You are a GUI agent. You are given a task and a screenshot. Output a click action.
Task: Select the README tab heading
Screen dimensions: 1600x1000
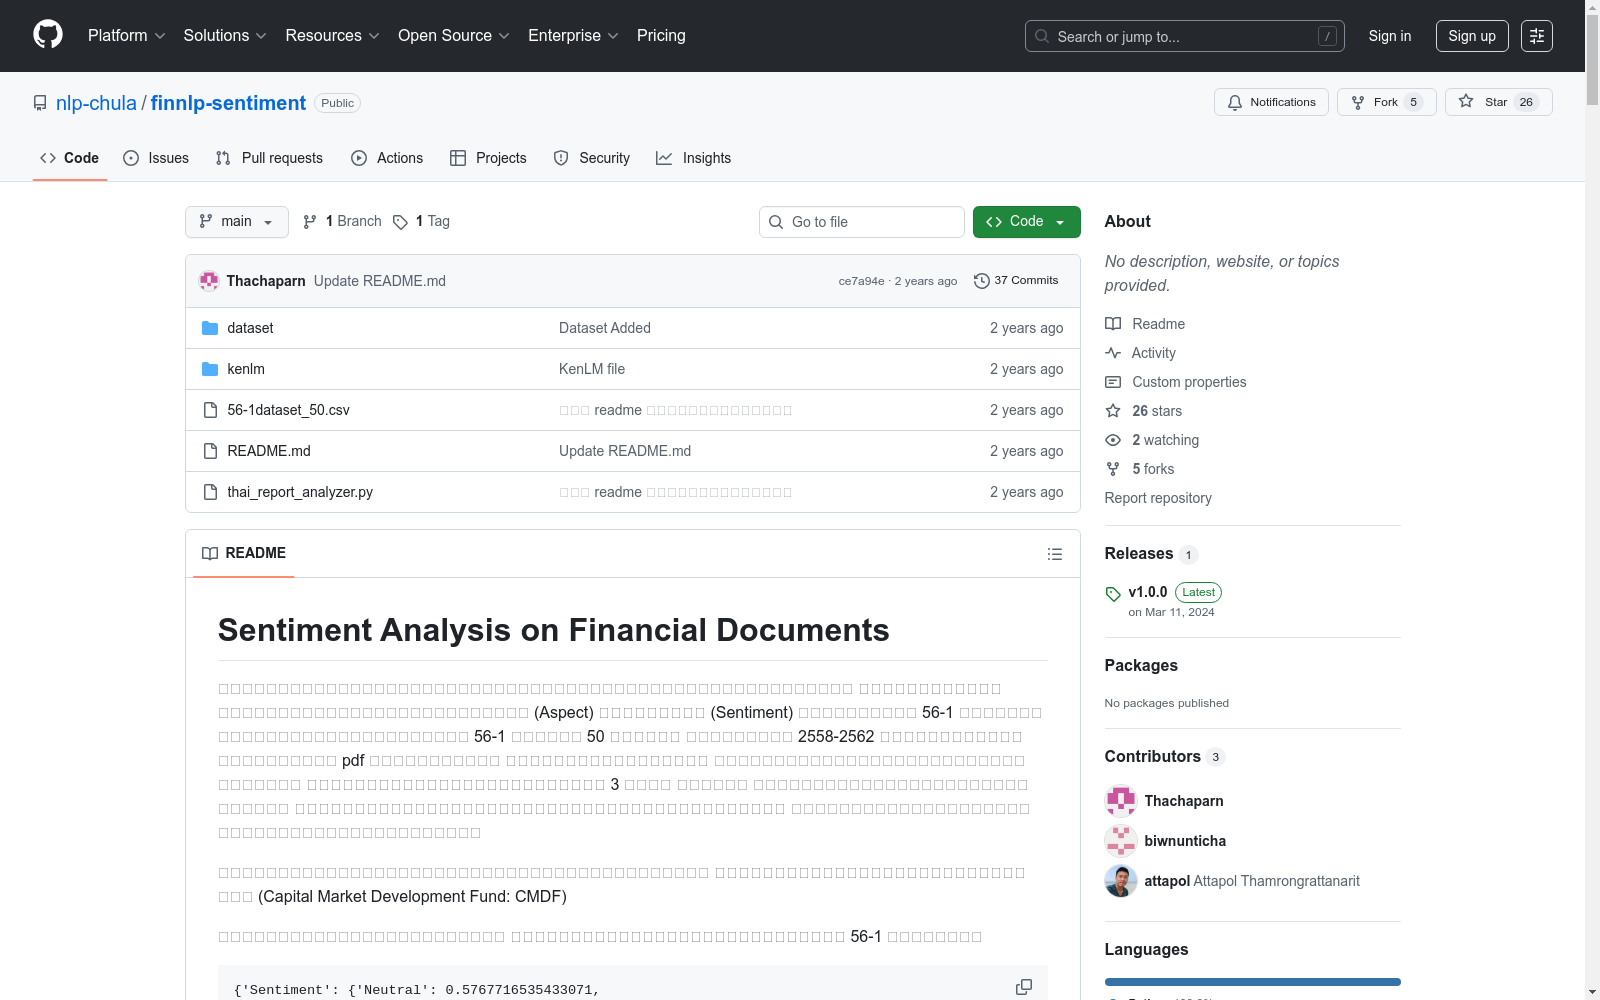coord(244,553)
